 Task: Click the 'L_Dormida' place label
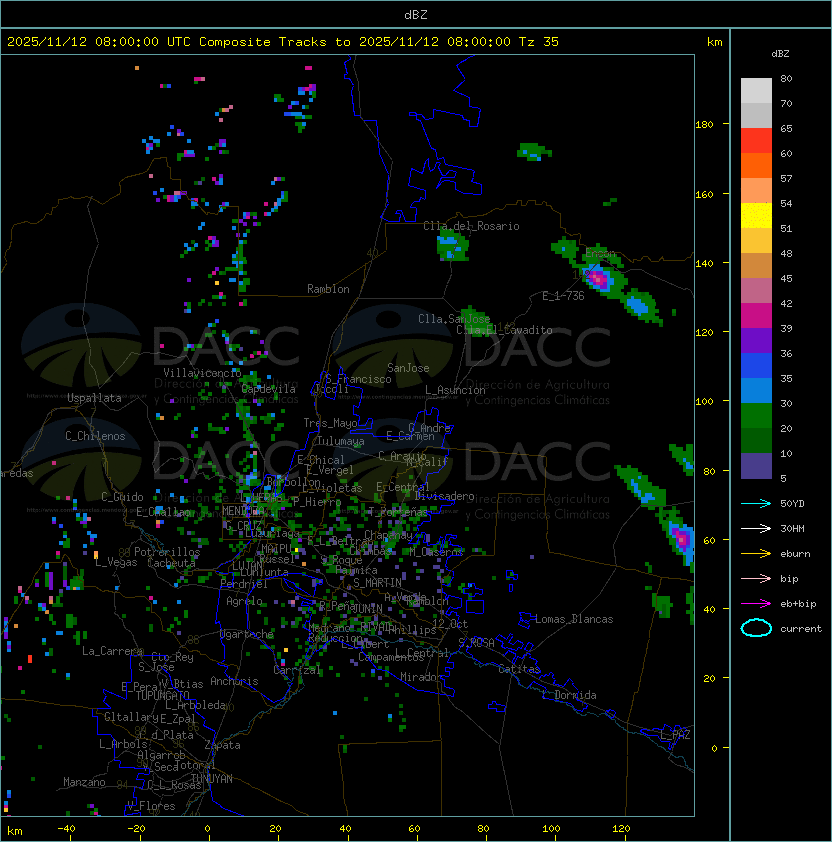click(x=569, y=695)
